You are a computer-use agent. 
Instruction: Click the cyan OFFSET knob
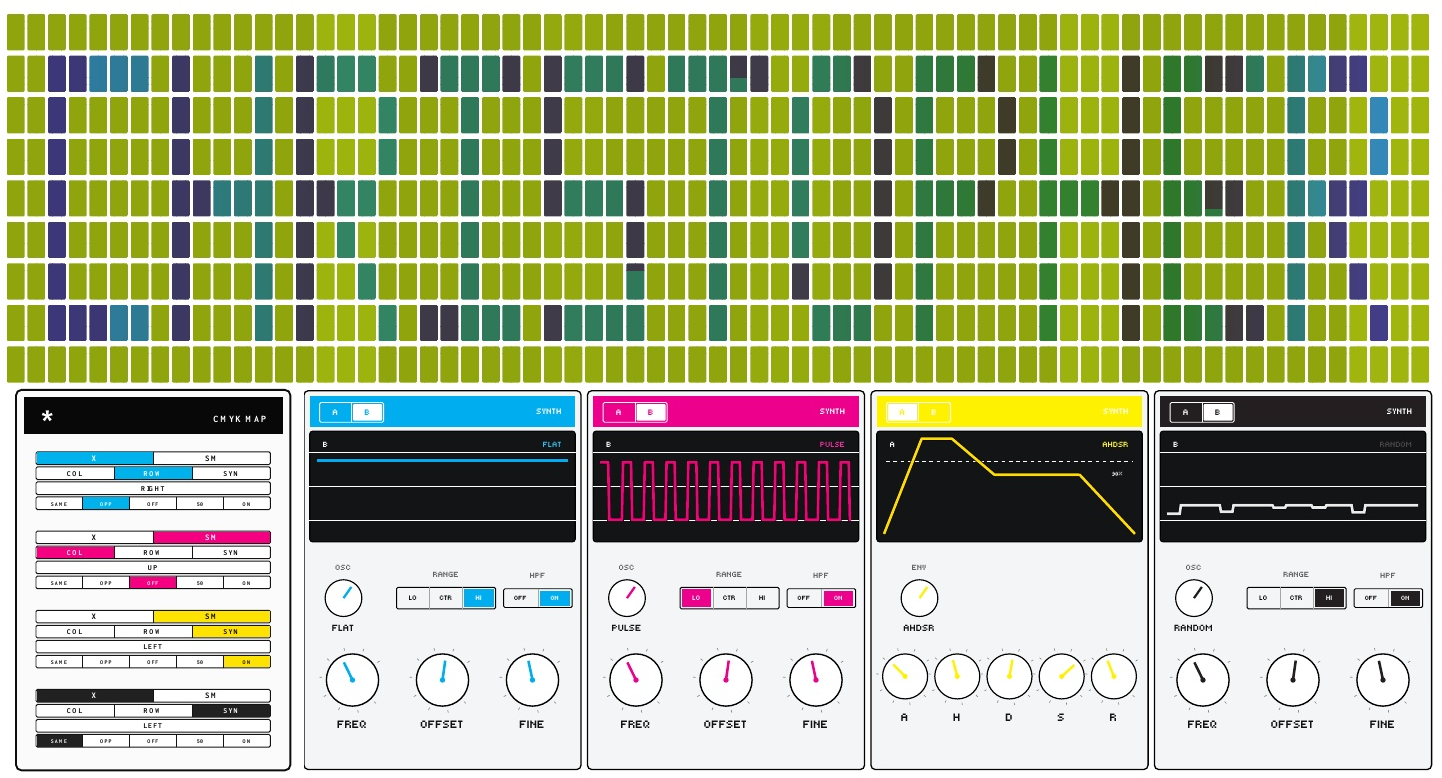(x=442, y=680)
